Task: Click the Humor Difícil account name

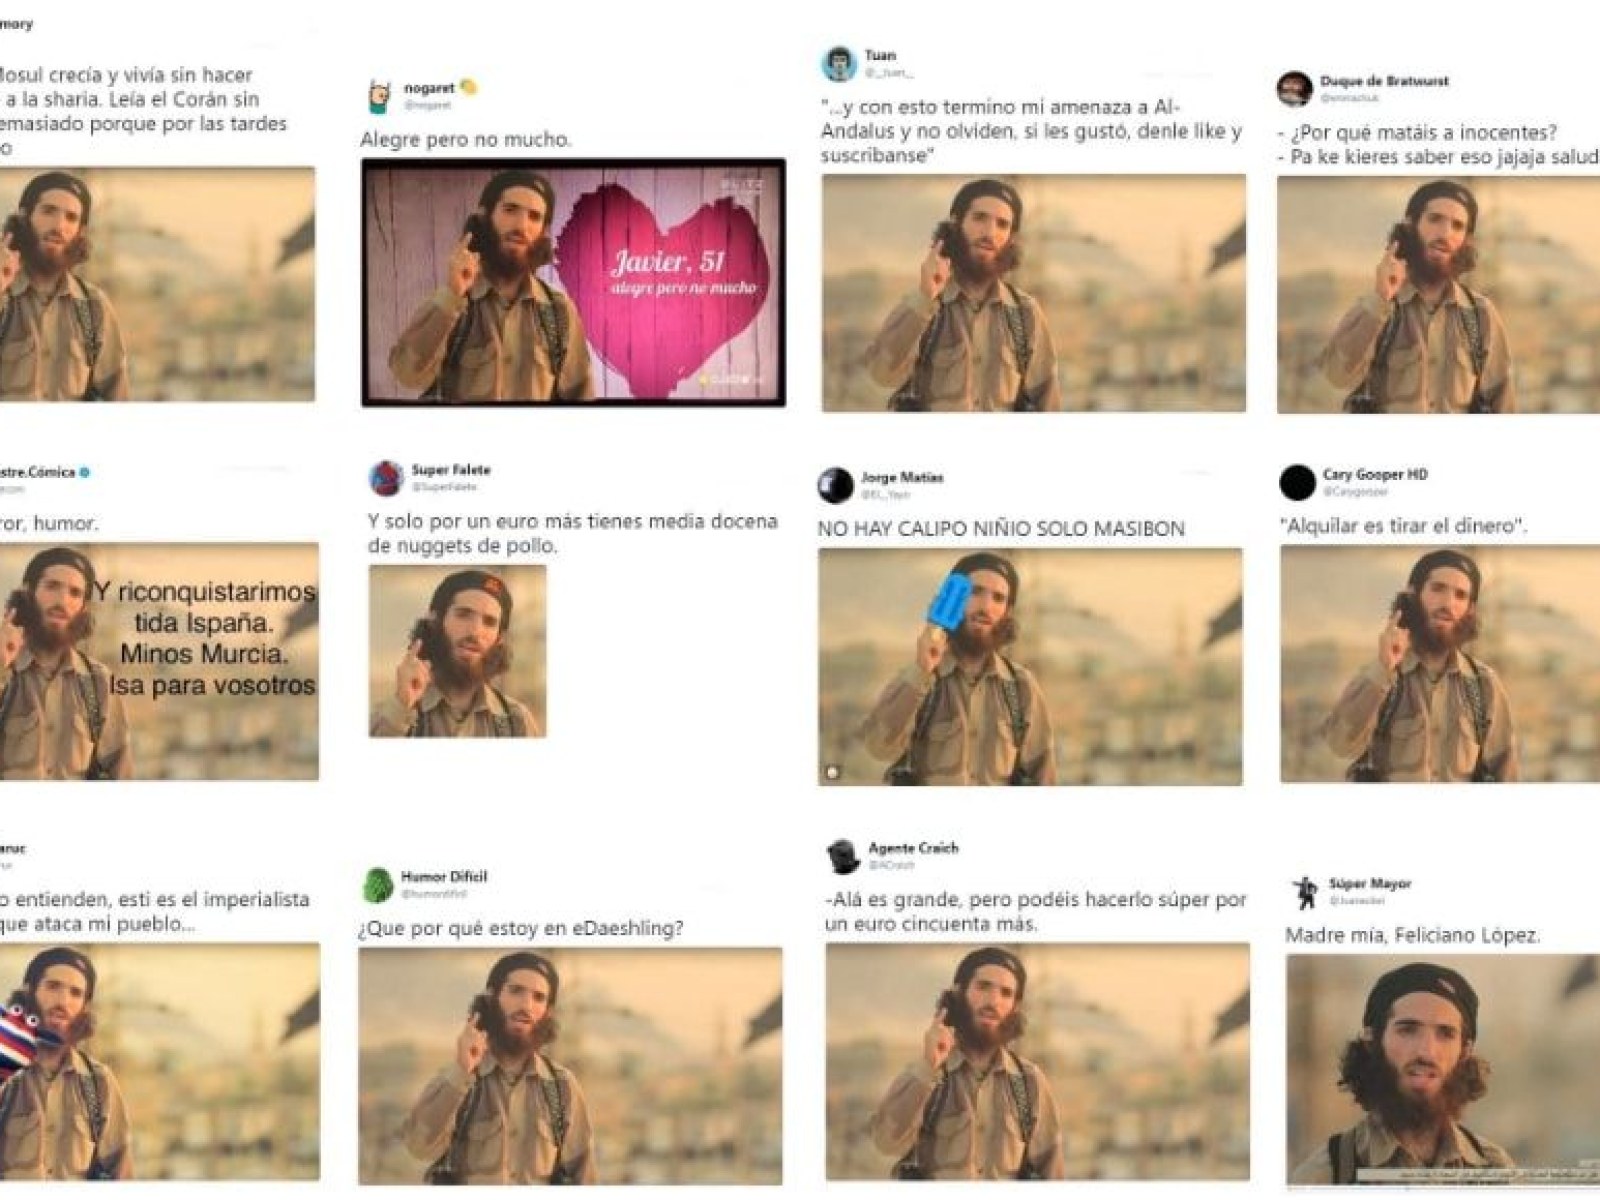Action: pos(444,877)
